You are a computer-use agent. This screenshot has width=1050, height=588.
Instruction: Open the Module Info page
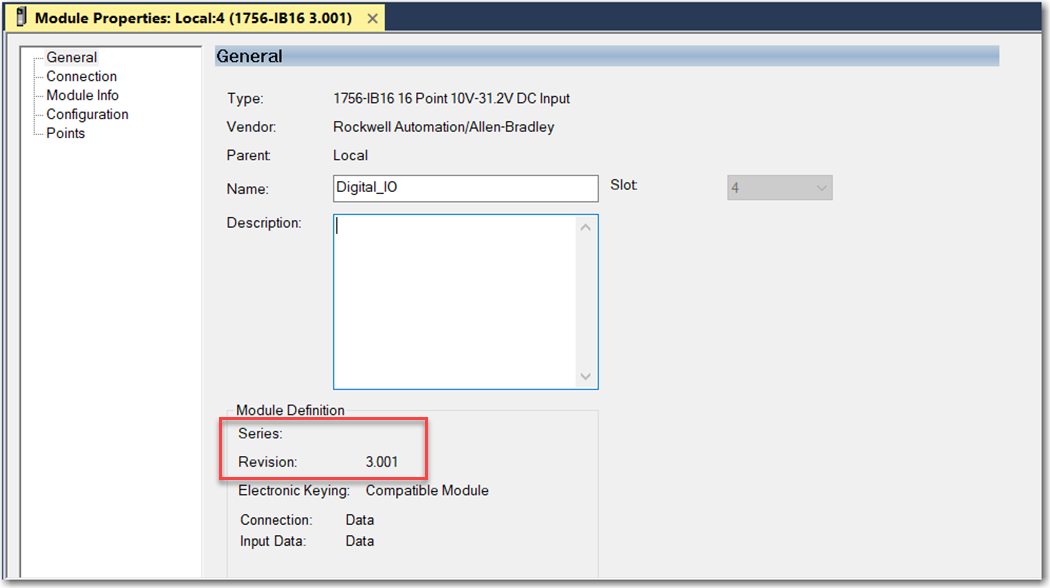(82, 95)
